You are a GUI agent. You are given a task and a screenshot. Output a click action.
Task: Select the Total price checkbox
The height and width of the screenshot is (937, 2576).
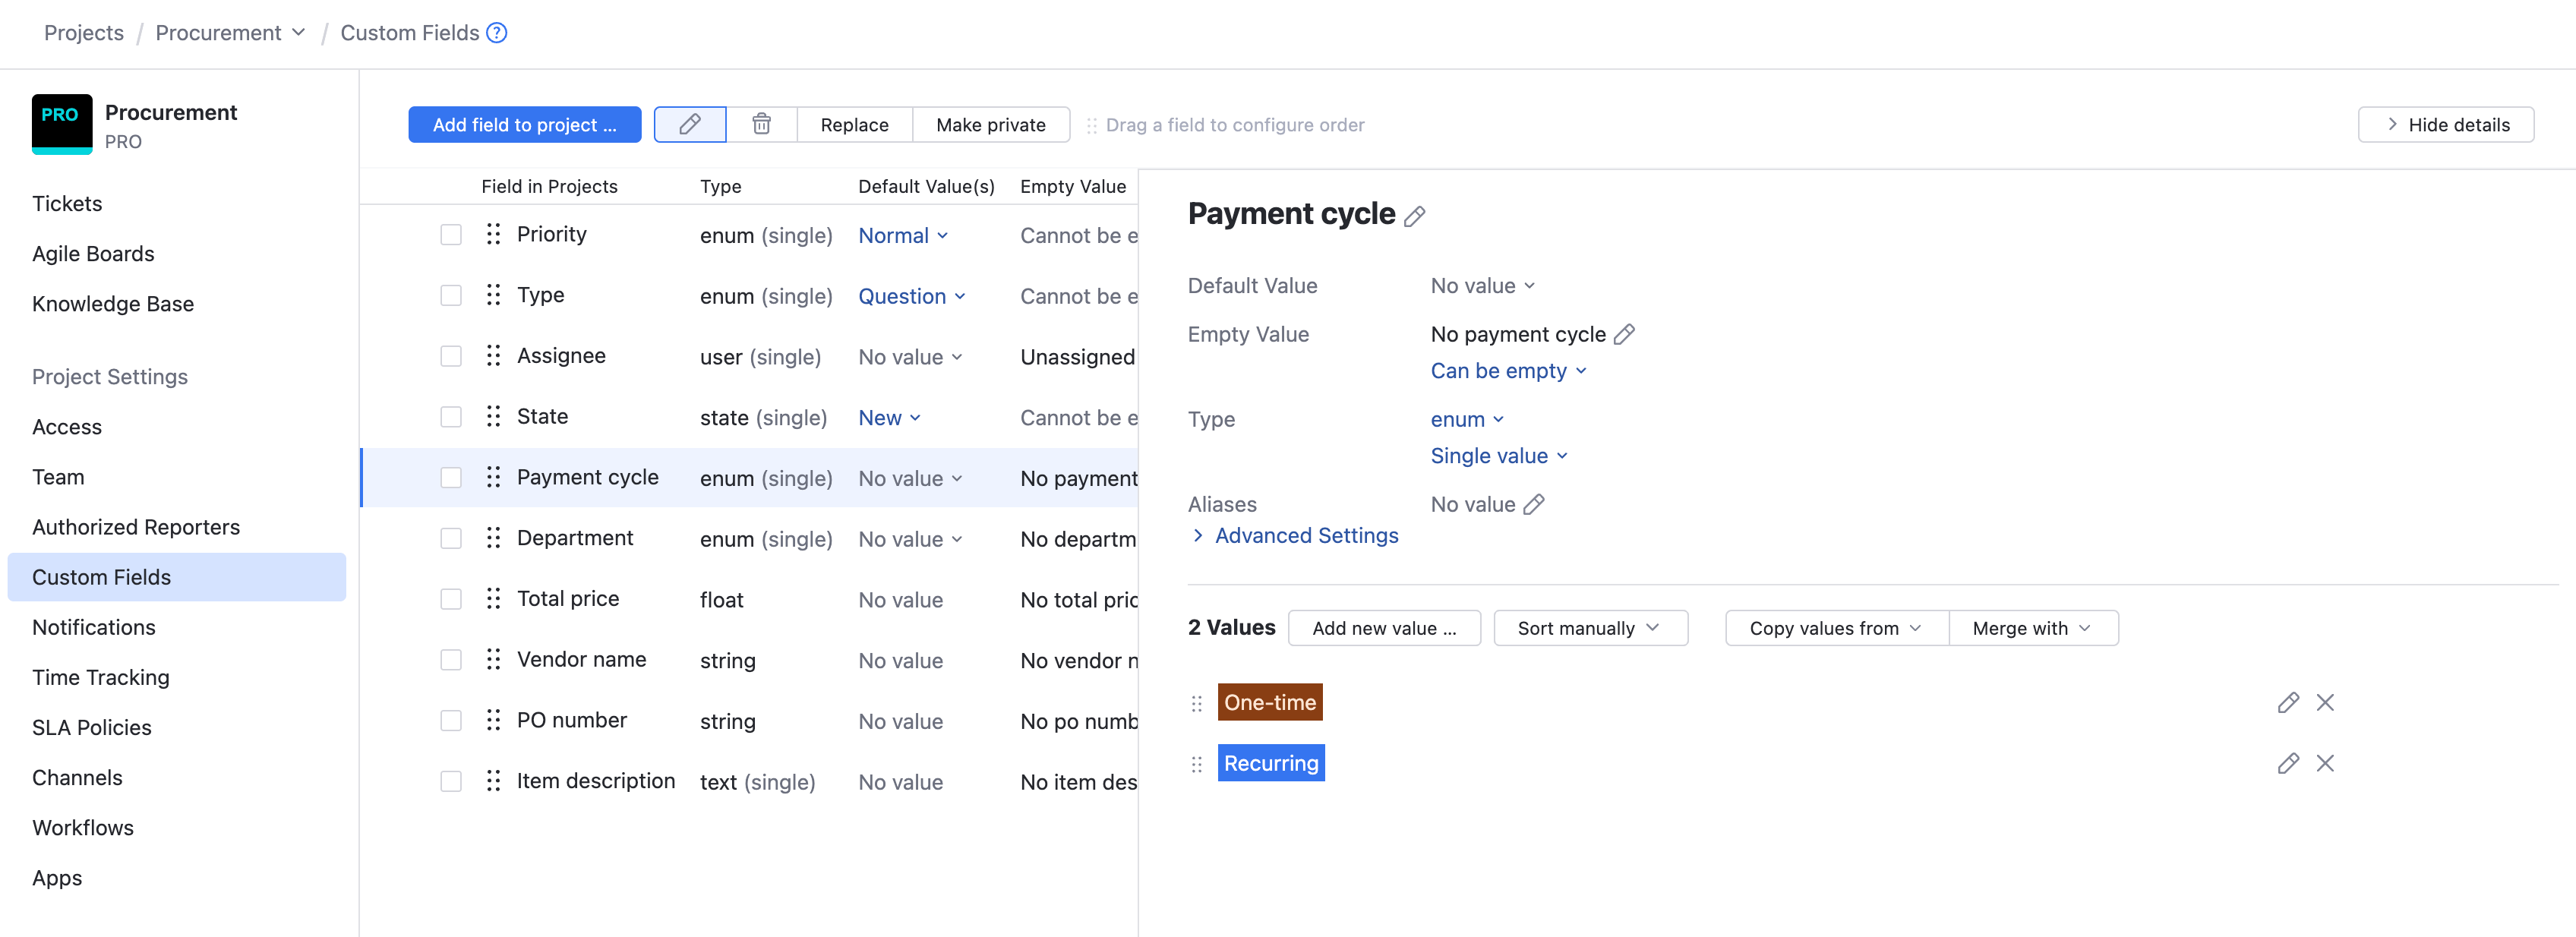(450, 598)
